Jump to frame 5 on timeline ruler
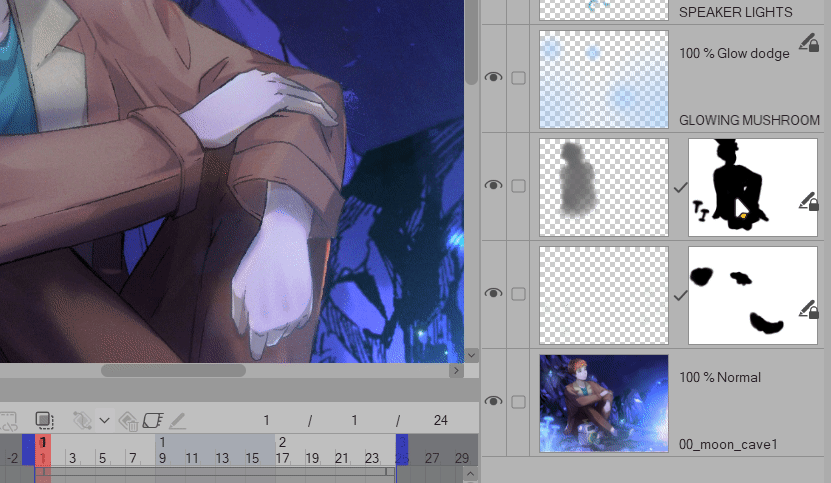Screen dimensions: 831x483 click(x=102, y=458)
